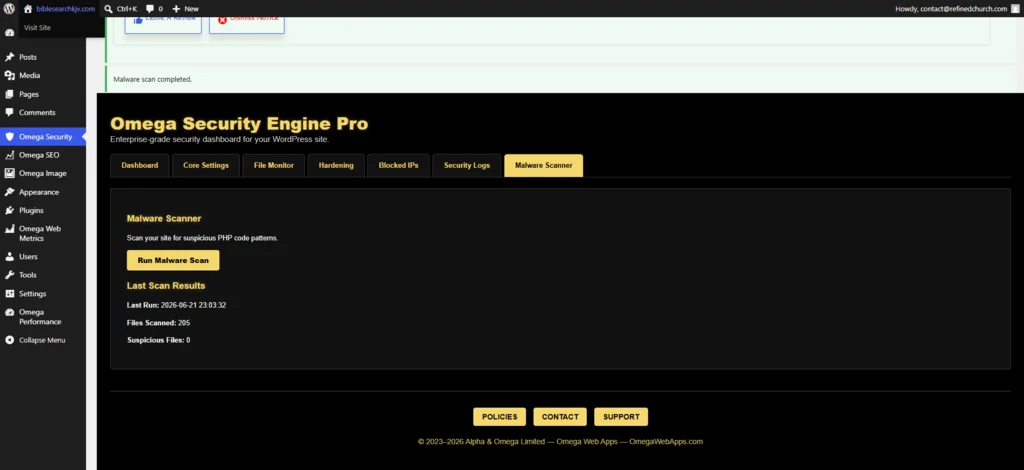Open Omega Web Metrics in the sidebar
This screenshot has height=470, width=1024.
coord(43,234)
